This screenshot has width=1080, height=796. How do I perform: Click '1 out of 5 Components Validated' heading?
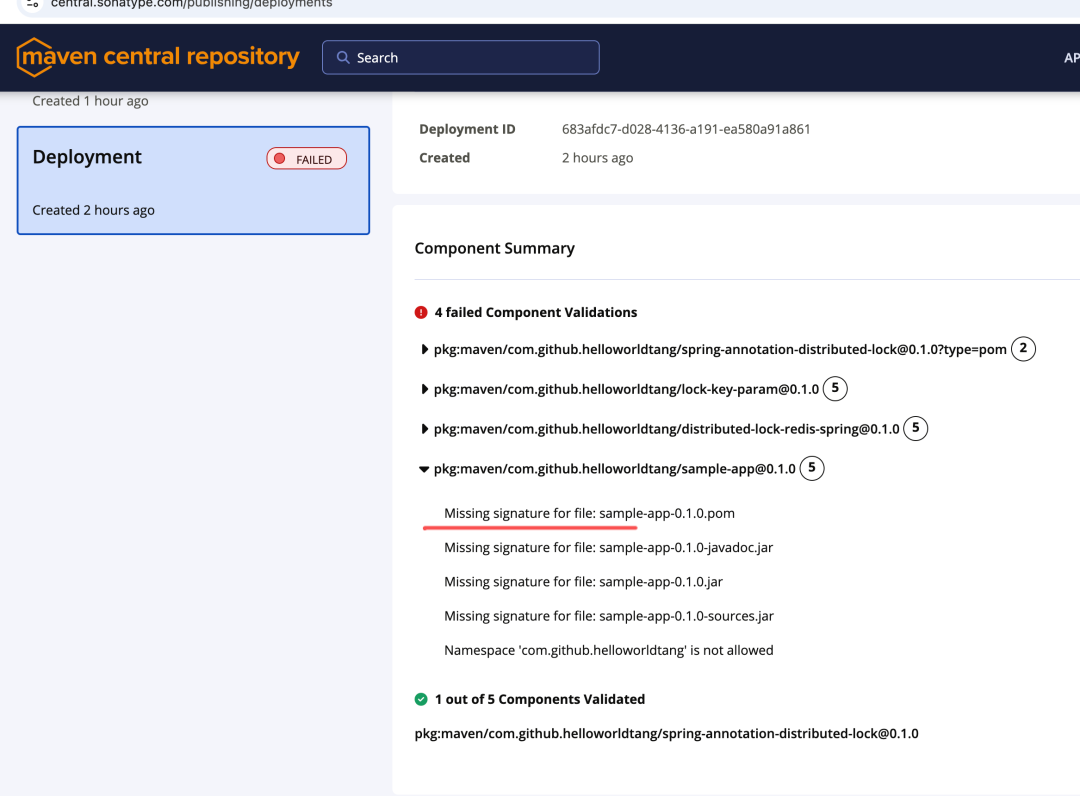click(x=540, y=700)
